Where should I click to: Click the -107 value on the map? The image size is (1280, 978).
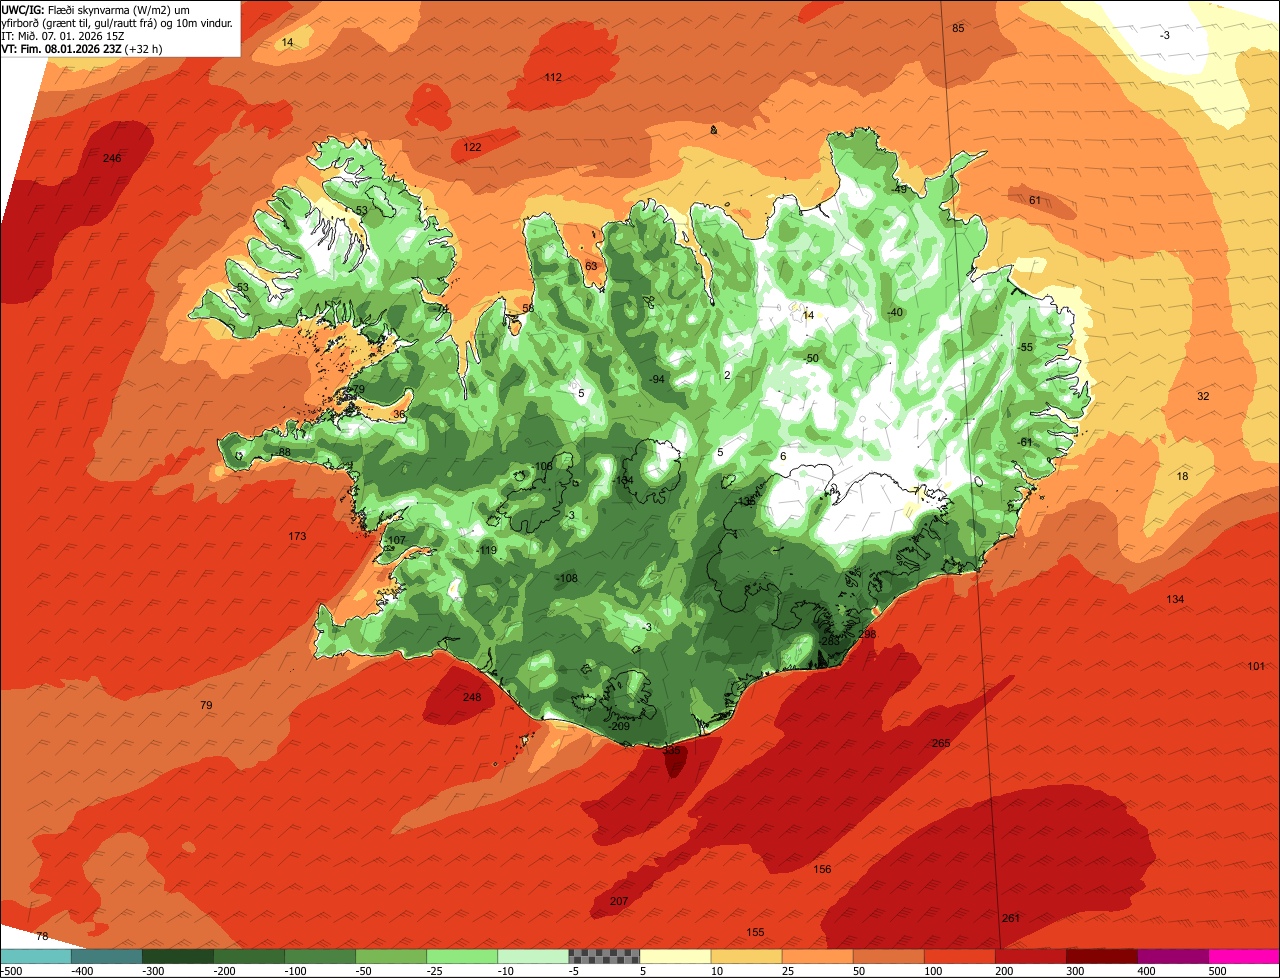coord(396,540)
